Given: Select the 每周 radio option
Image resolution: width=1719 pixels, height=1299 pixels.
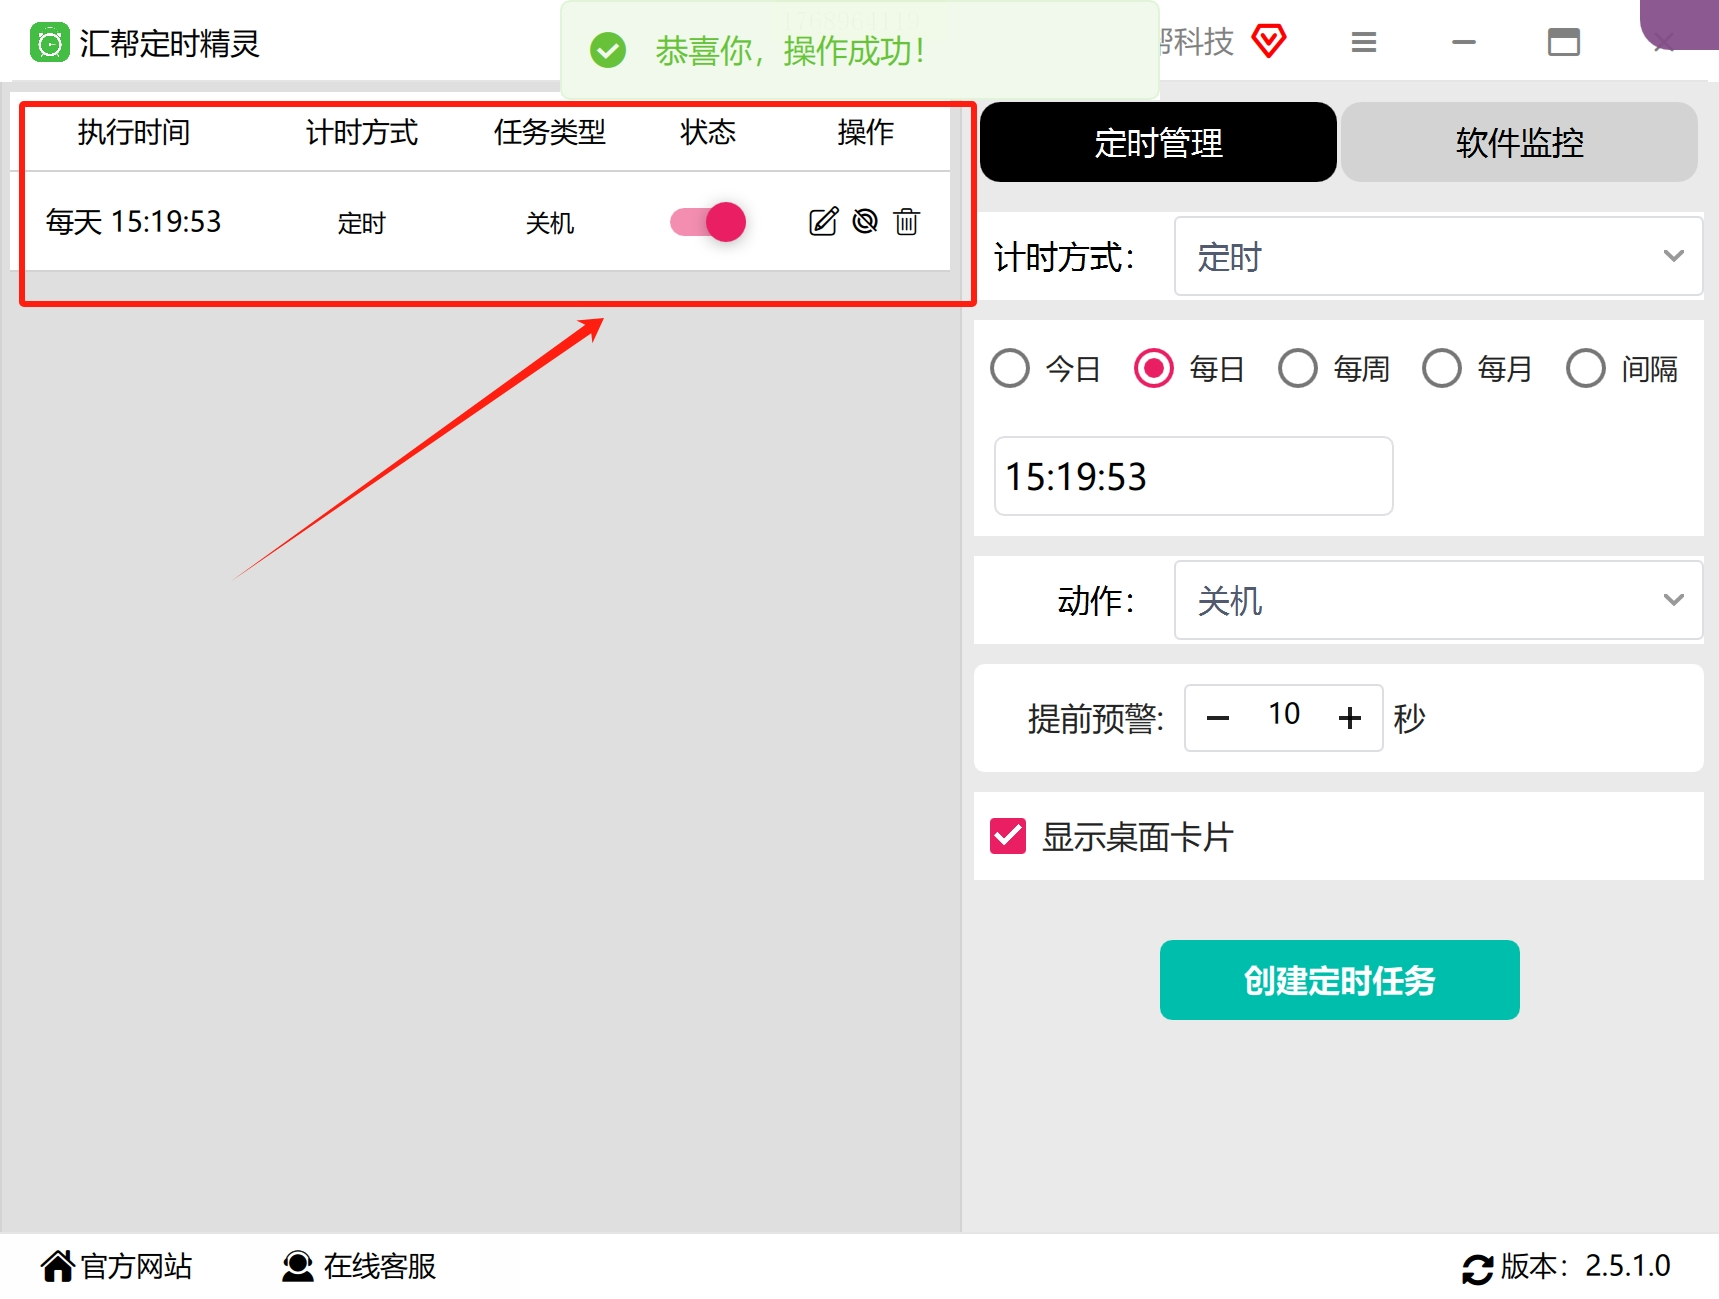Looking at the screenshot, I should tap(1298, 368).
